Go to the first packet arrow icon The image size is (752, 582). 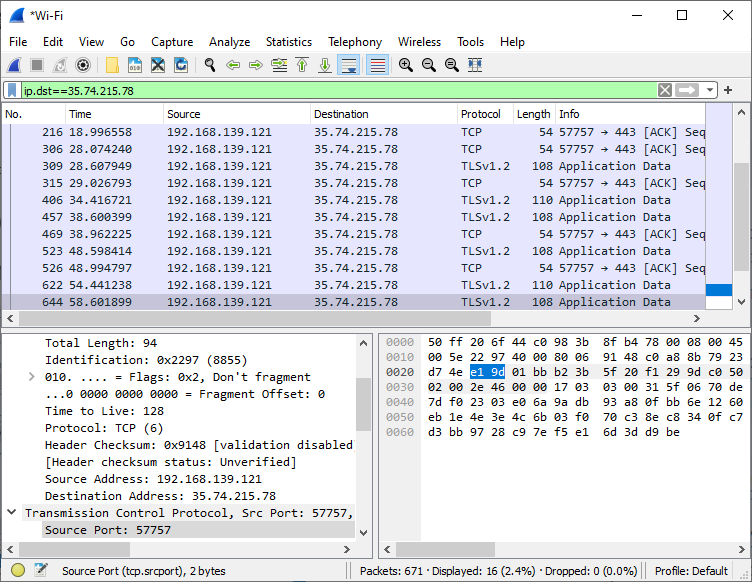click(302, 65)
